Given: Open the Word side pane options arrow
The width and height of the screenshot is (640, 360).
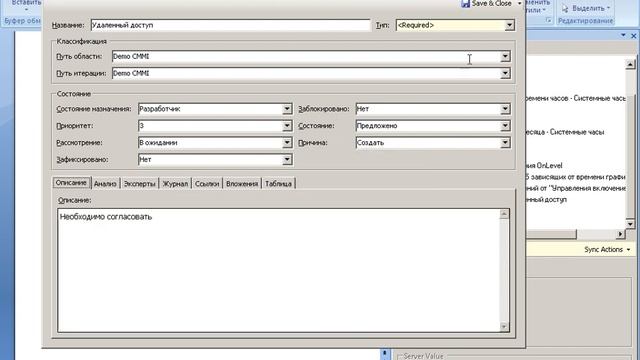Looking at the screenshot, I should (x=623, y=36).
